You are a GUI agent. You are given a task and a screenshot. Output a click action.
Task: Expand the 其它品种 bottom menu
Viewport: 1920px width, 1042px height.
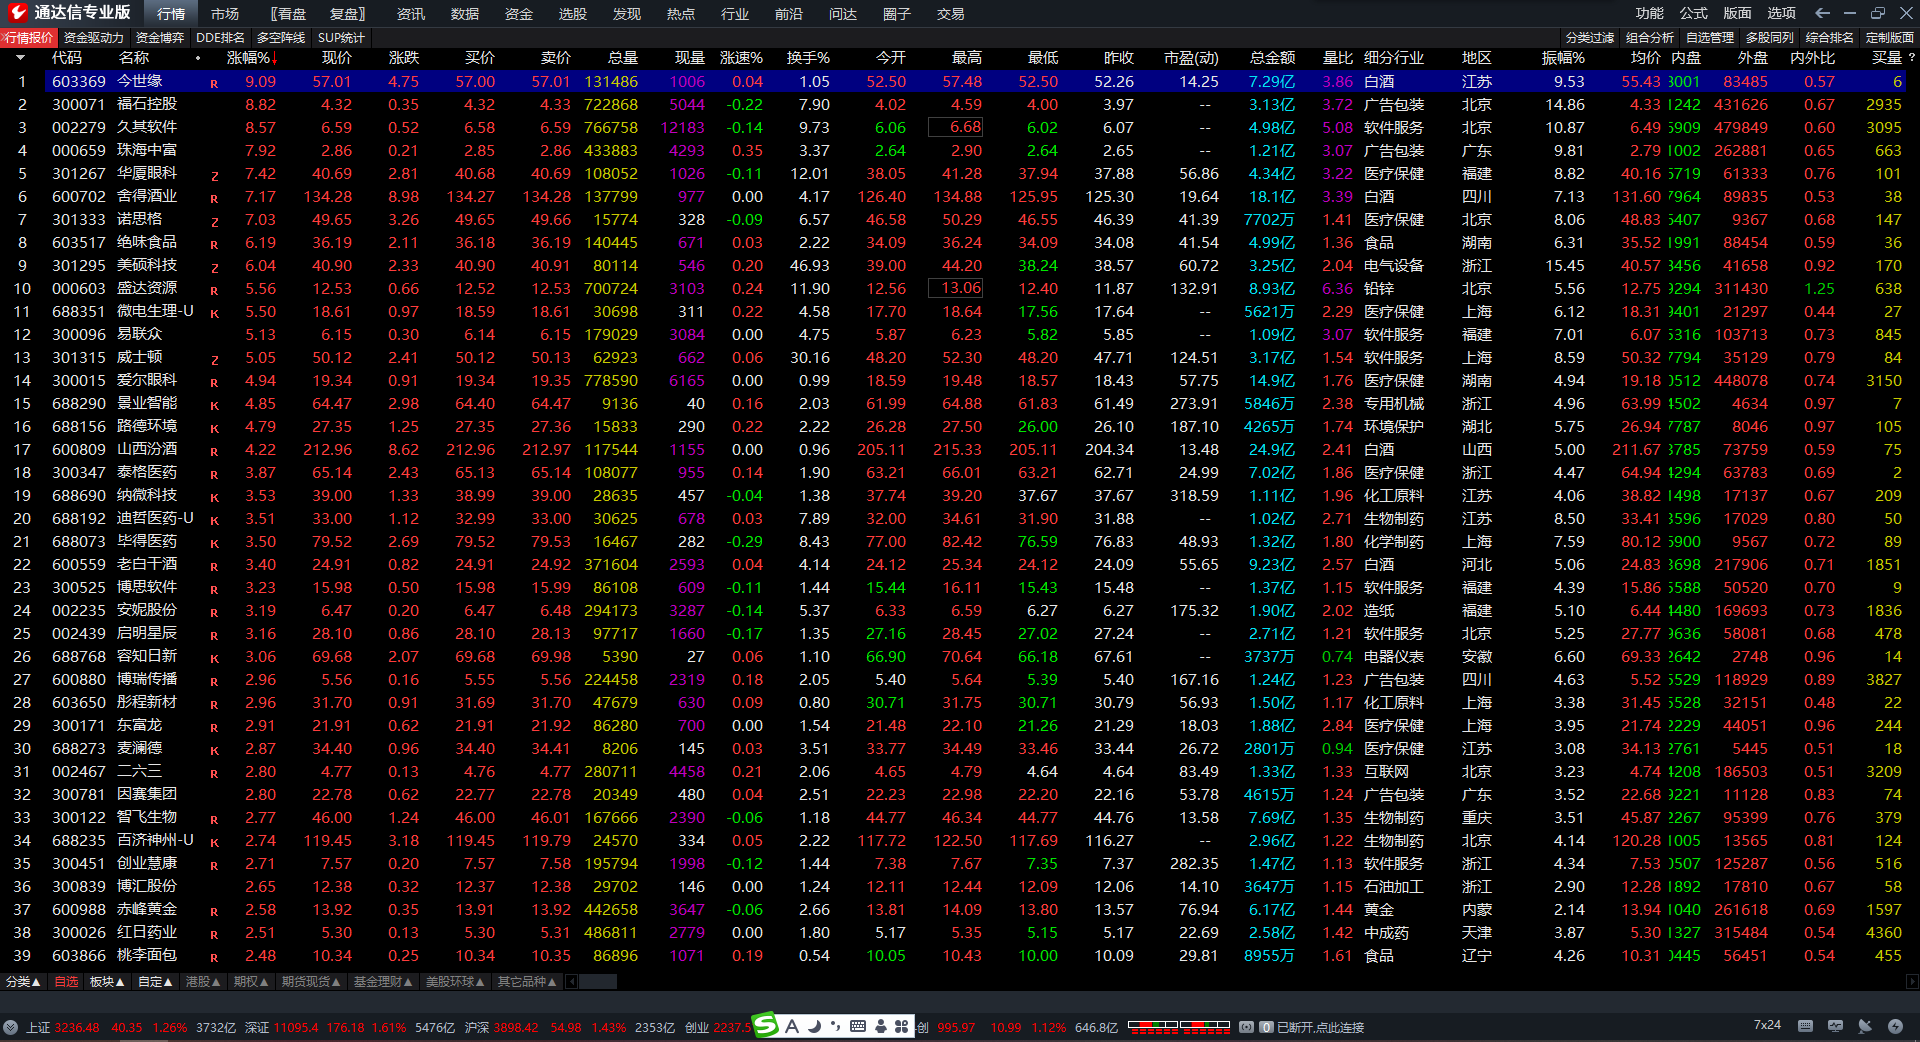[527, 982]
